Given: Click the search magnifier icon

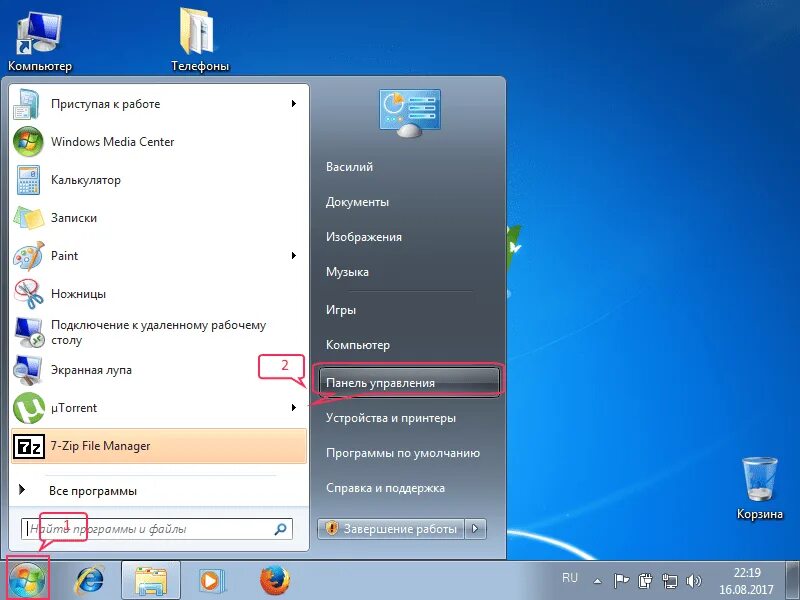Looking at the screenshot, I should (x=280, y=529).
